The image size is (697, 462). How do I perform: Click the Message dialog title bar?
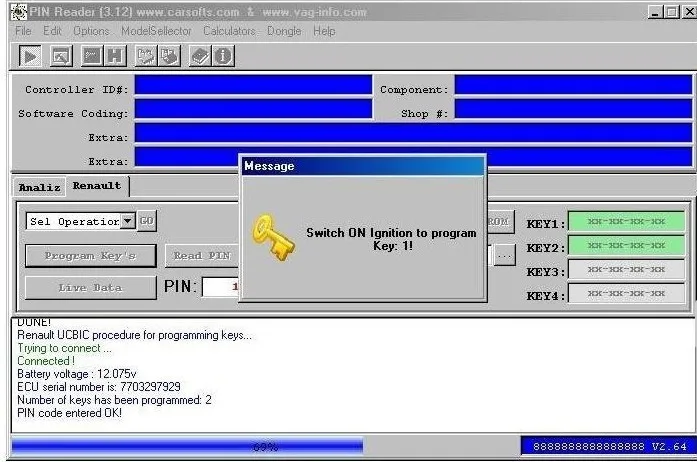pos(363,166)
